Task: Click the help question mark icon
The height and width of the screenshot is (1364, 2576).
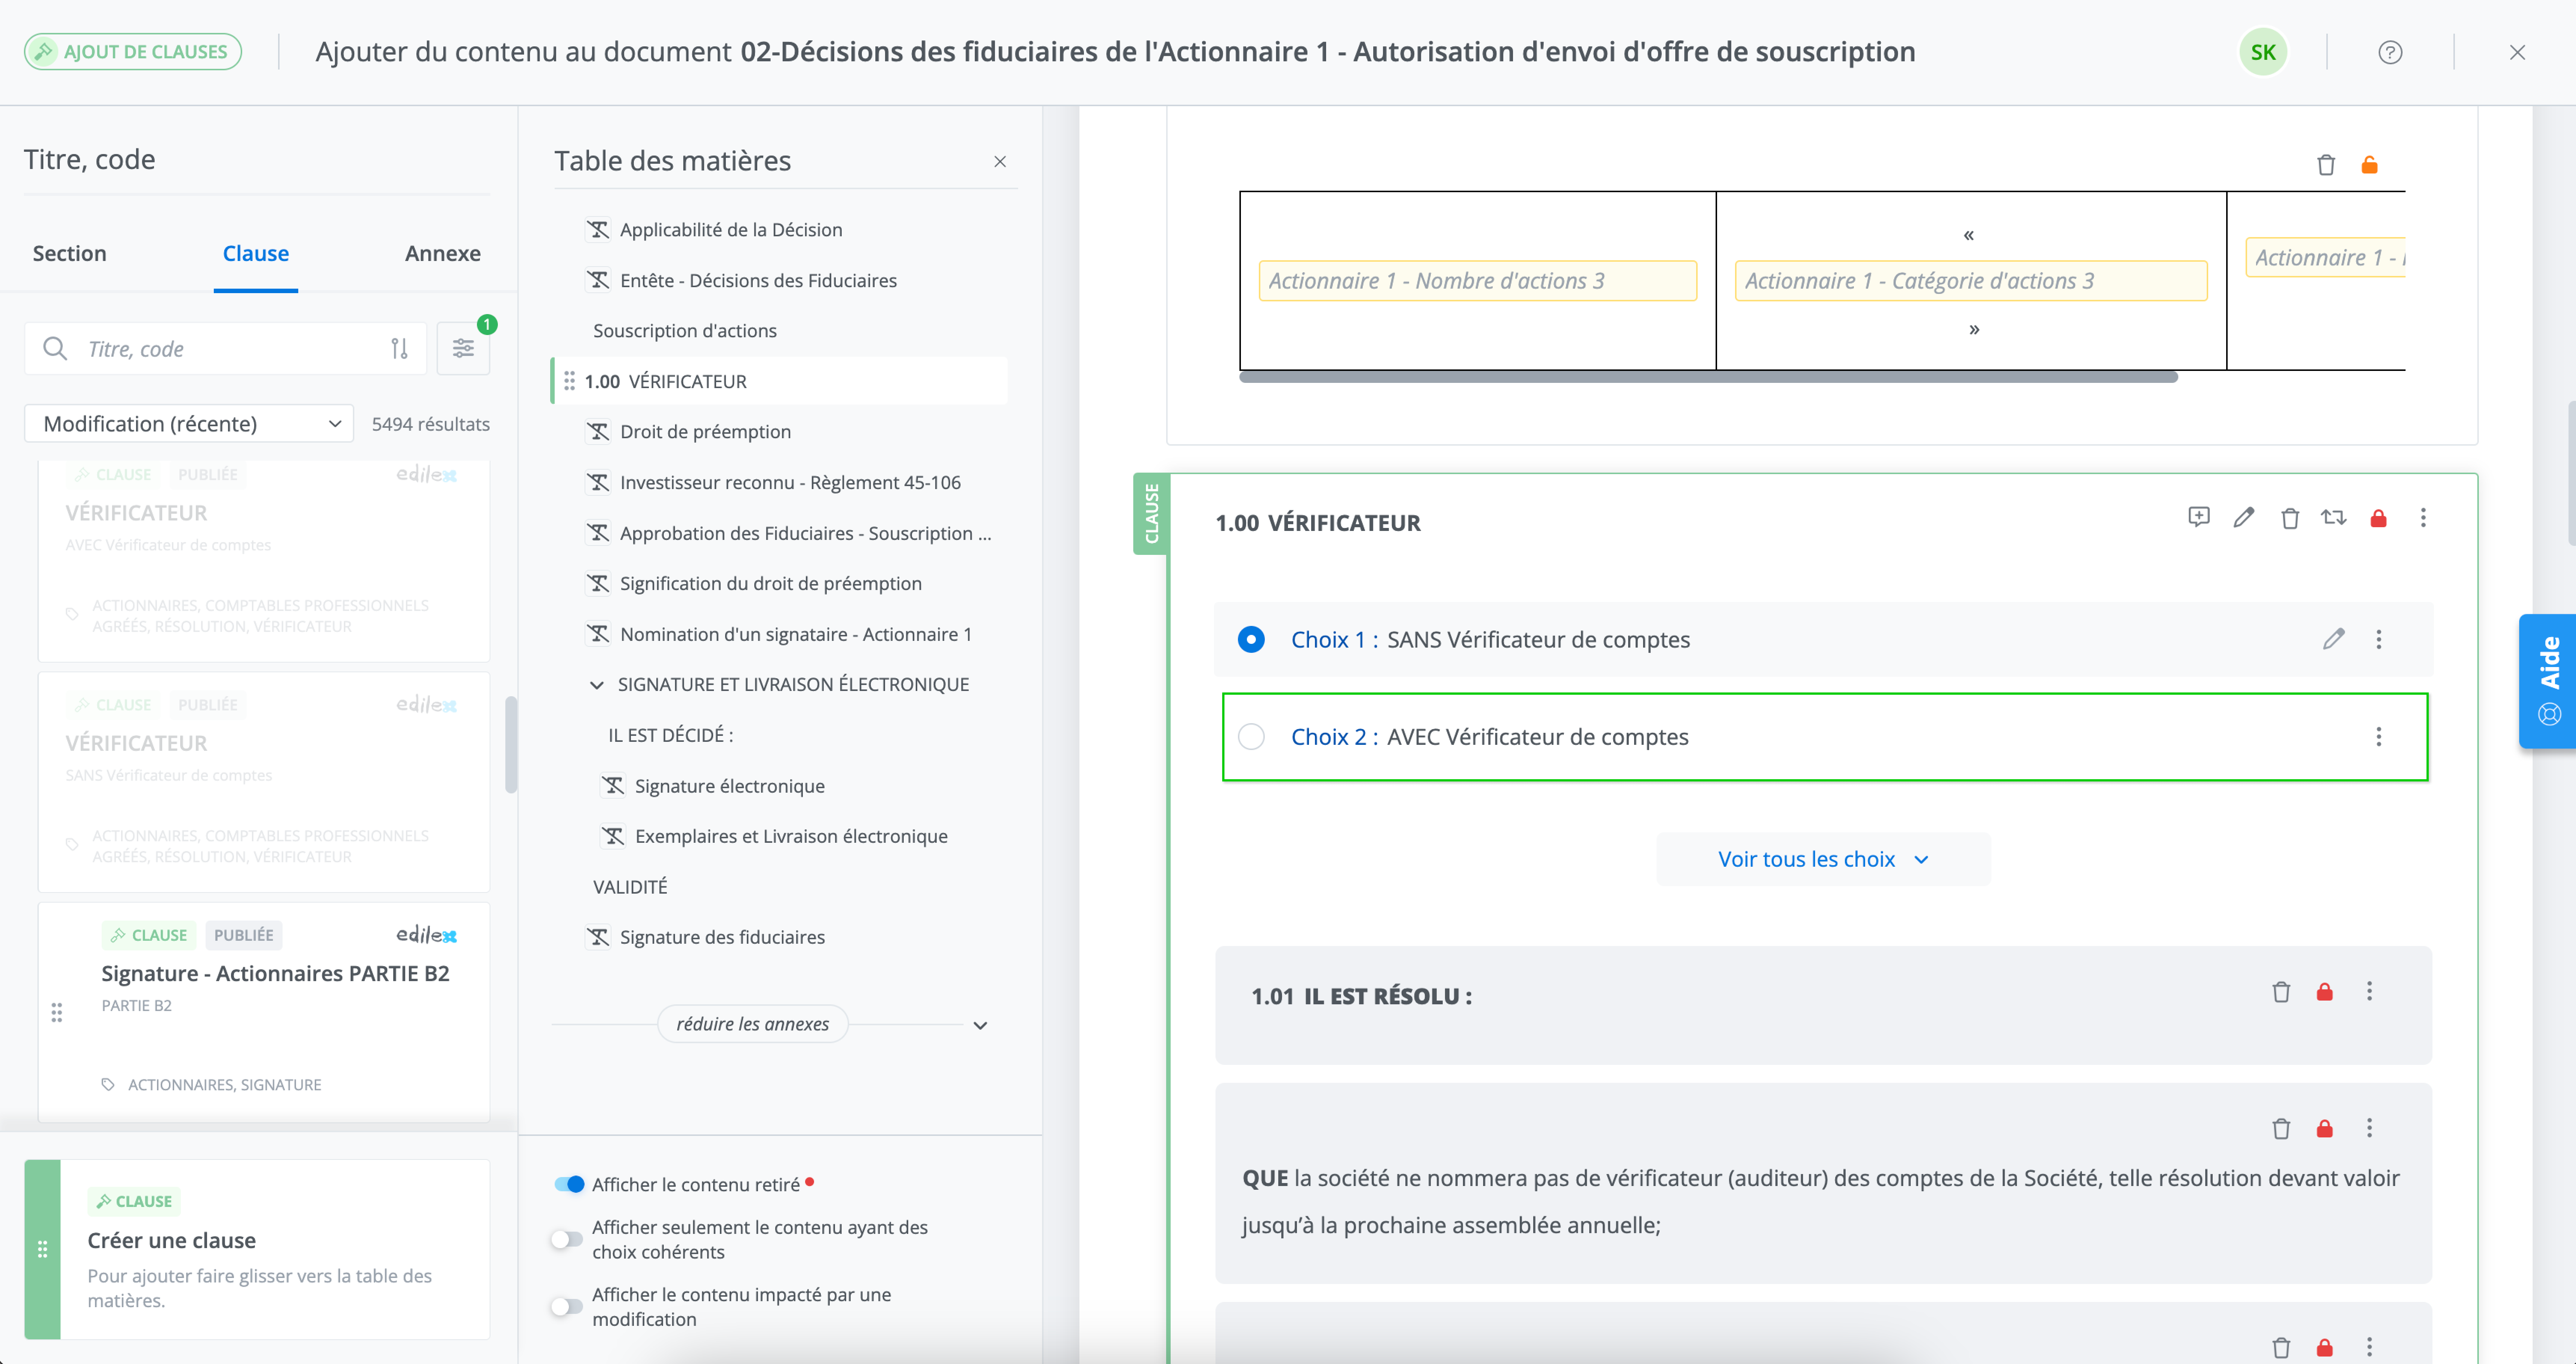Action: click(x=2390, y=52)
